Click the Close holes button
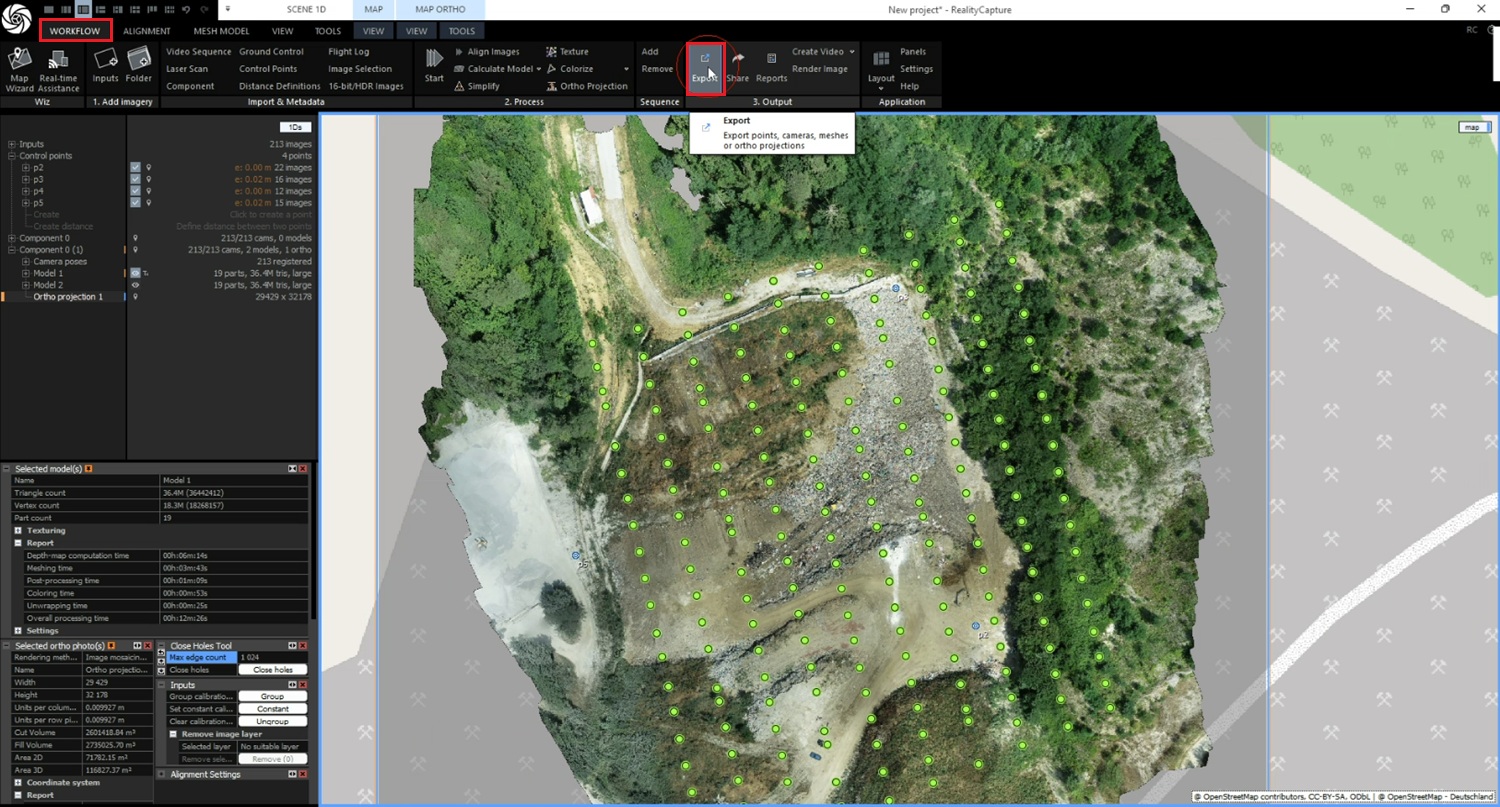Screen dimensions: 1500x807 tap(272, 670)
